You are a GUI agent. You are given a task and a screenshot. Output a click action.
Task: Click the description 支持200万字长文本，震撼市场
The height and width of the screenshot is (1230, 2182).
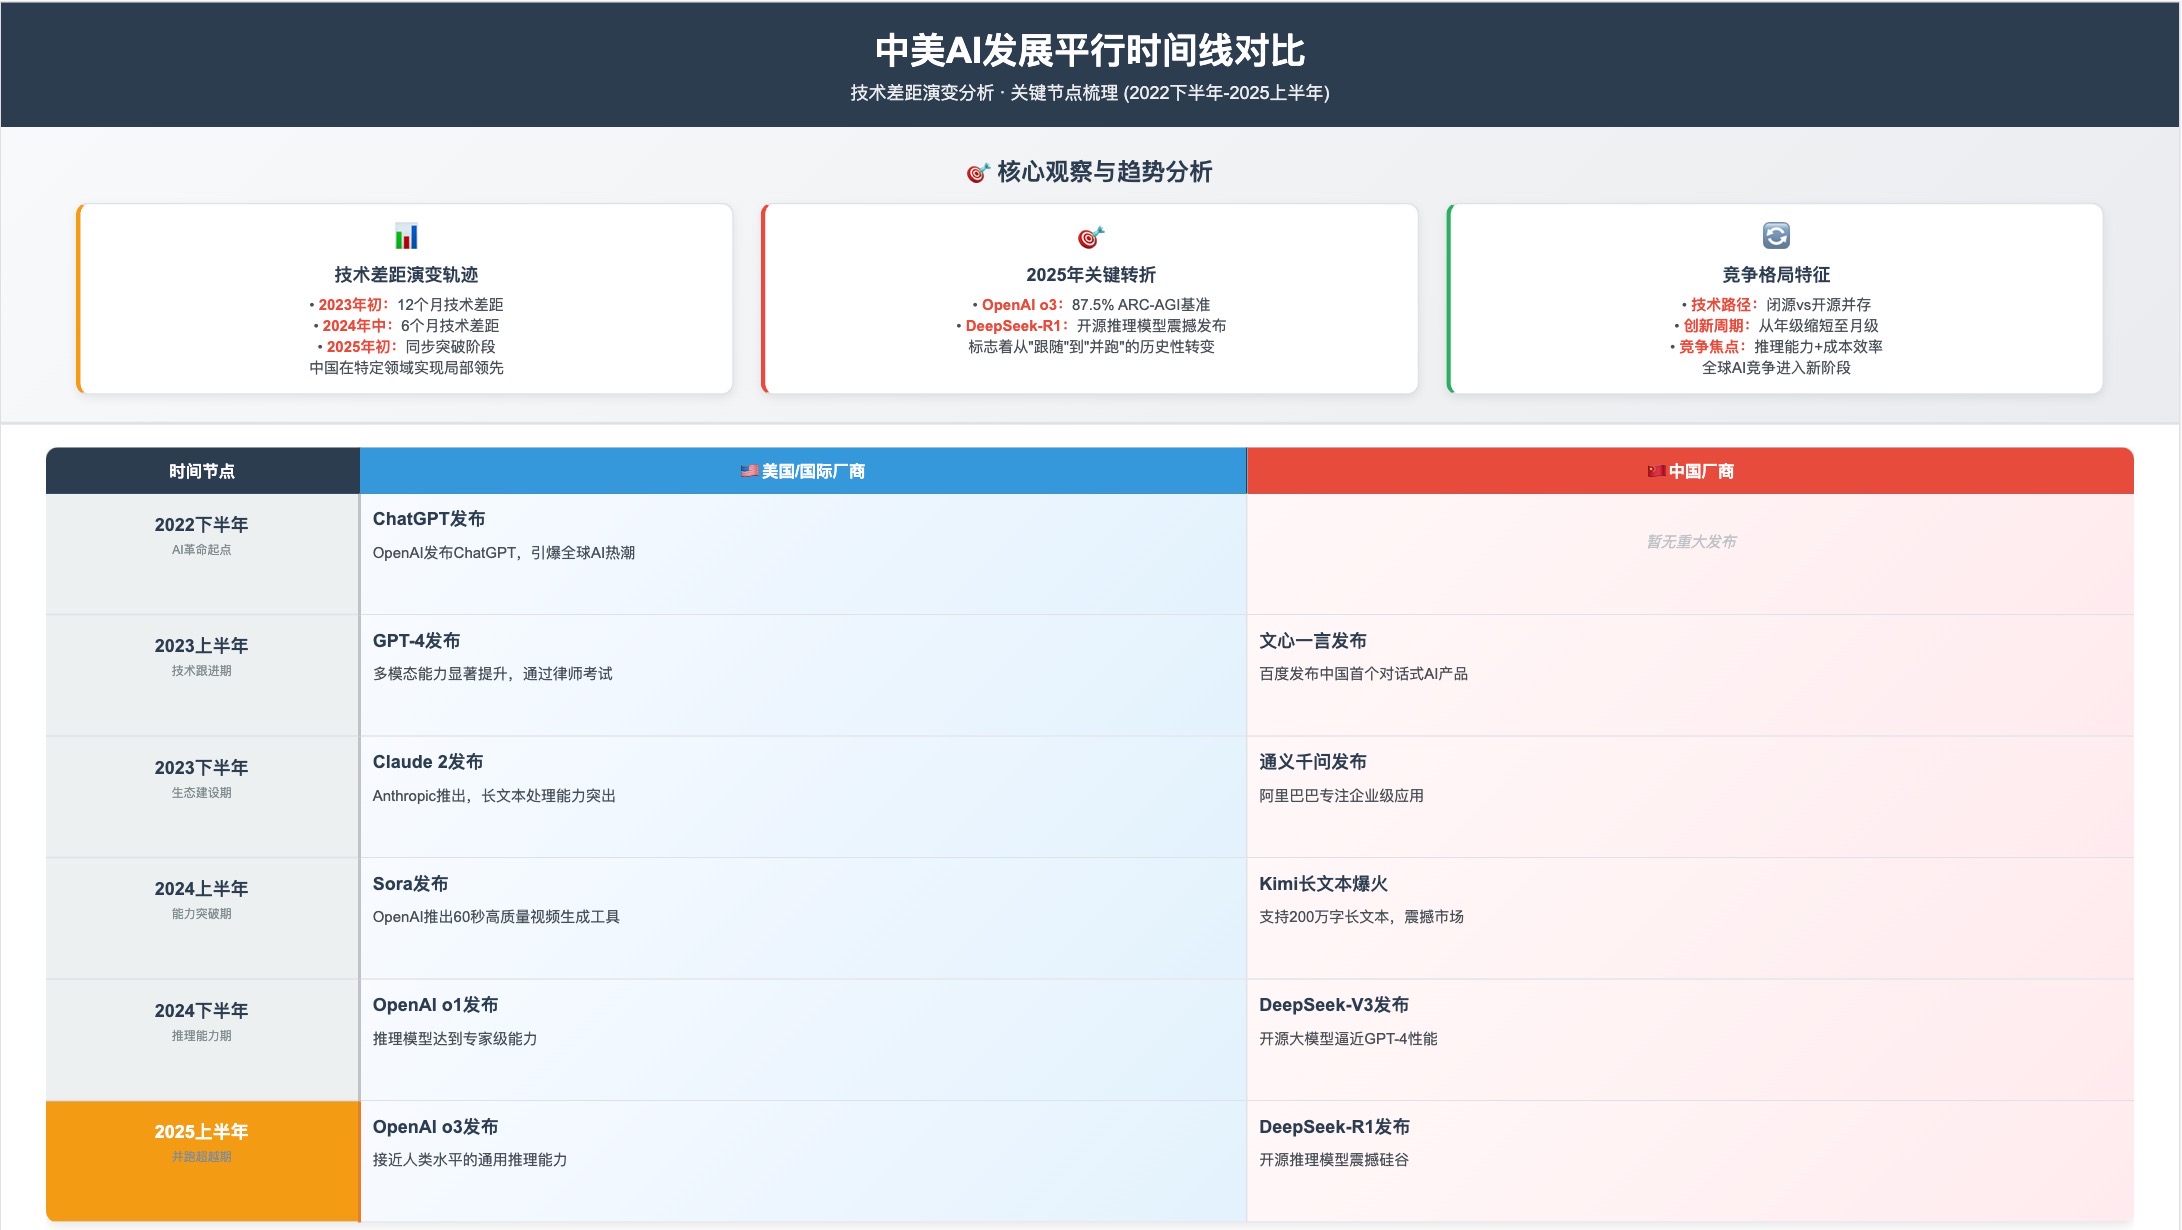click(x=1362, y=917)
